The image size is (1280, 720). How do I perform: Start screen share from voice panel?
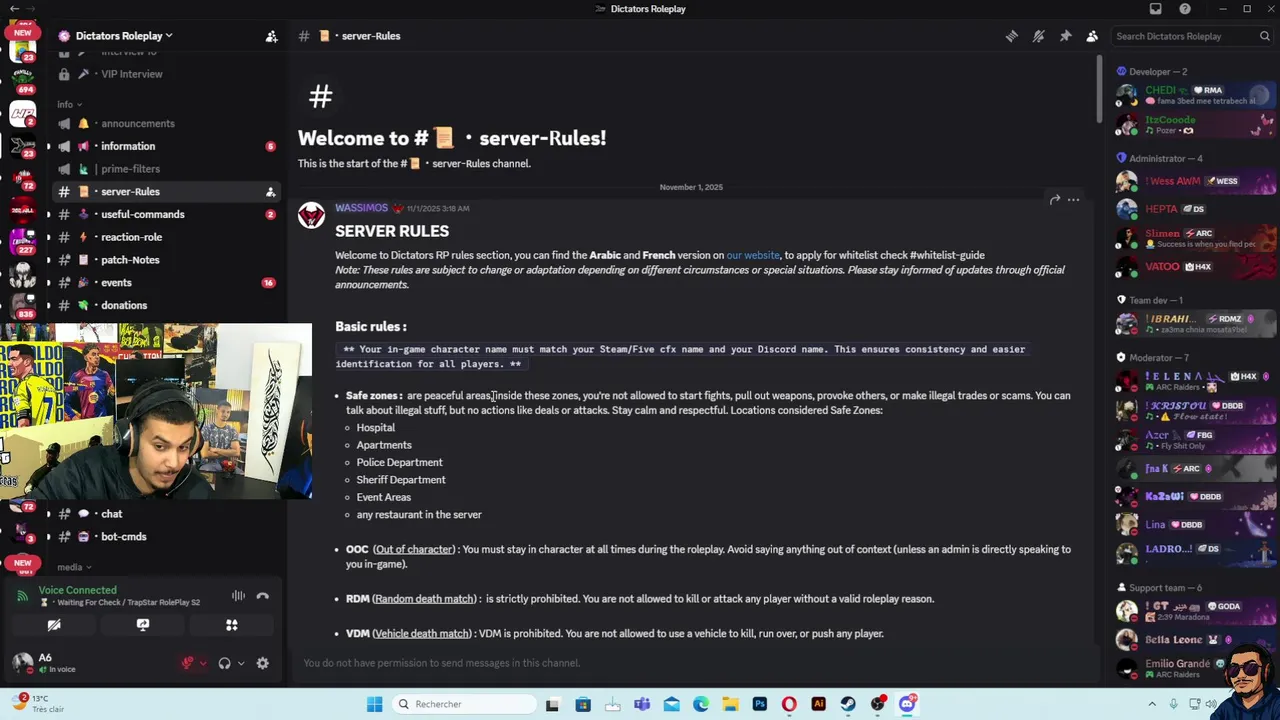tap(143, 625)
